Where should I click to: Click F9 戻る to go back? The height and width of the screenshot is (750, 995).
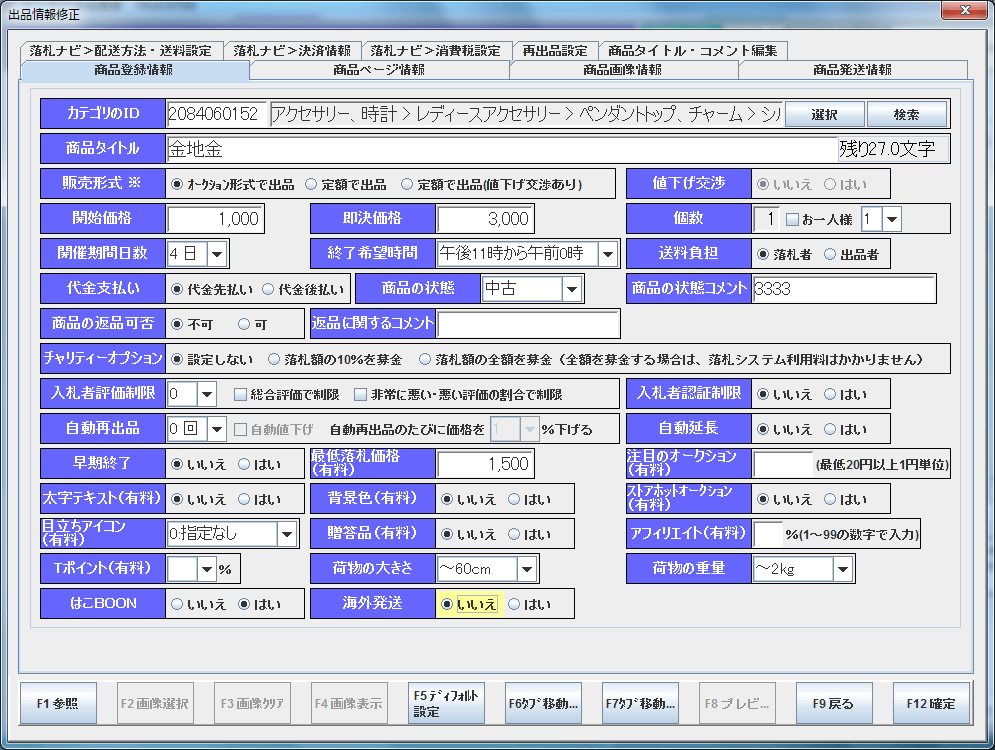pos(833,703)
